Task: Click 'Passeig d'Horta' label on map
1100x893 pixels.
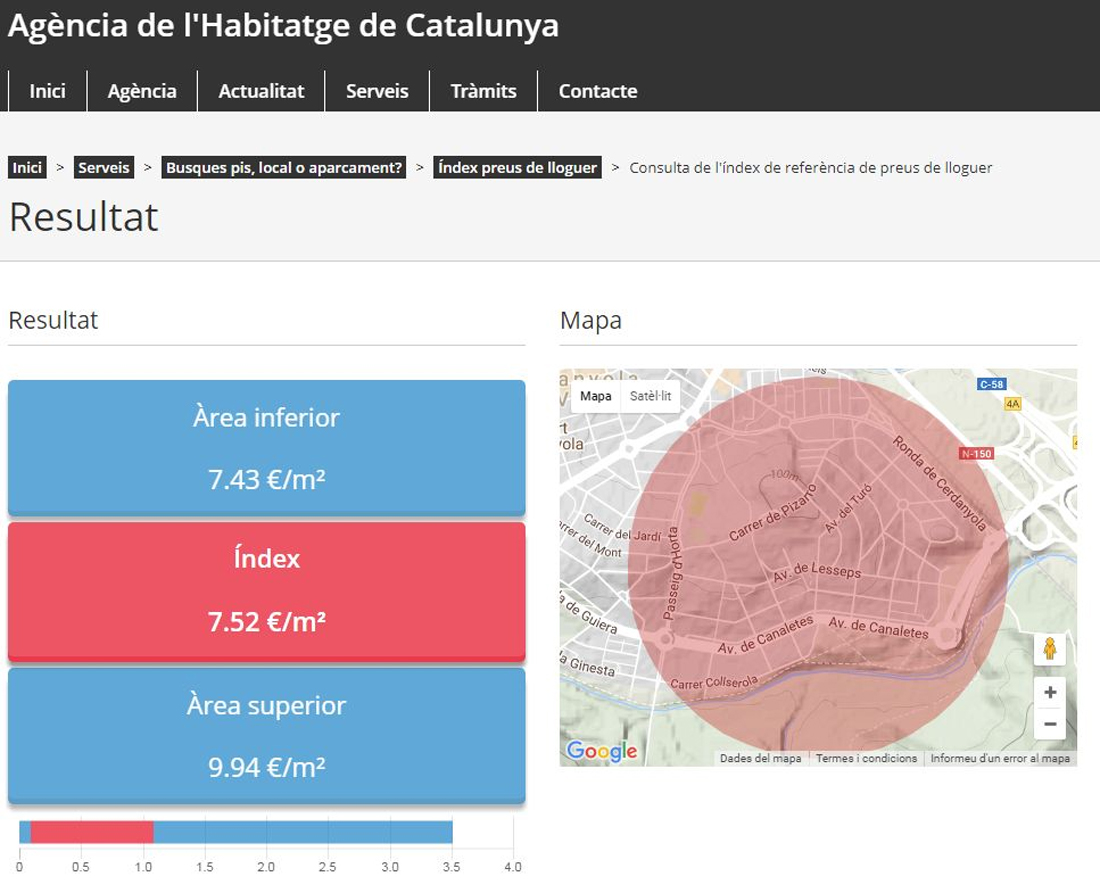Action: (672, 574)
